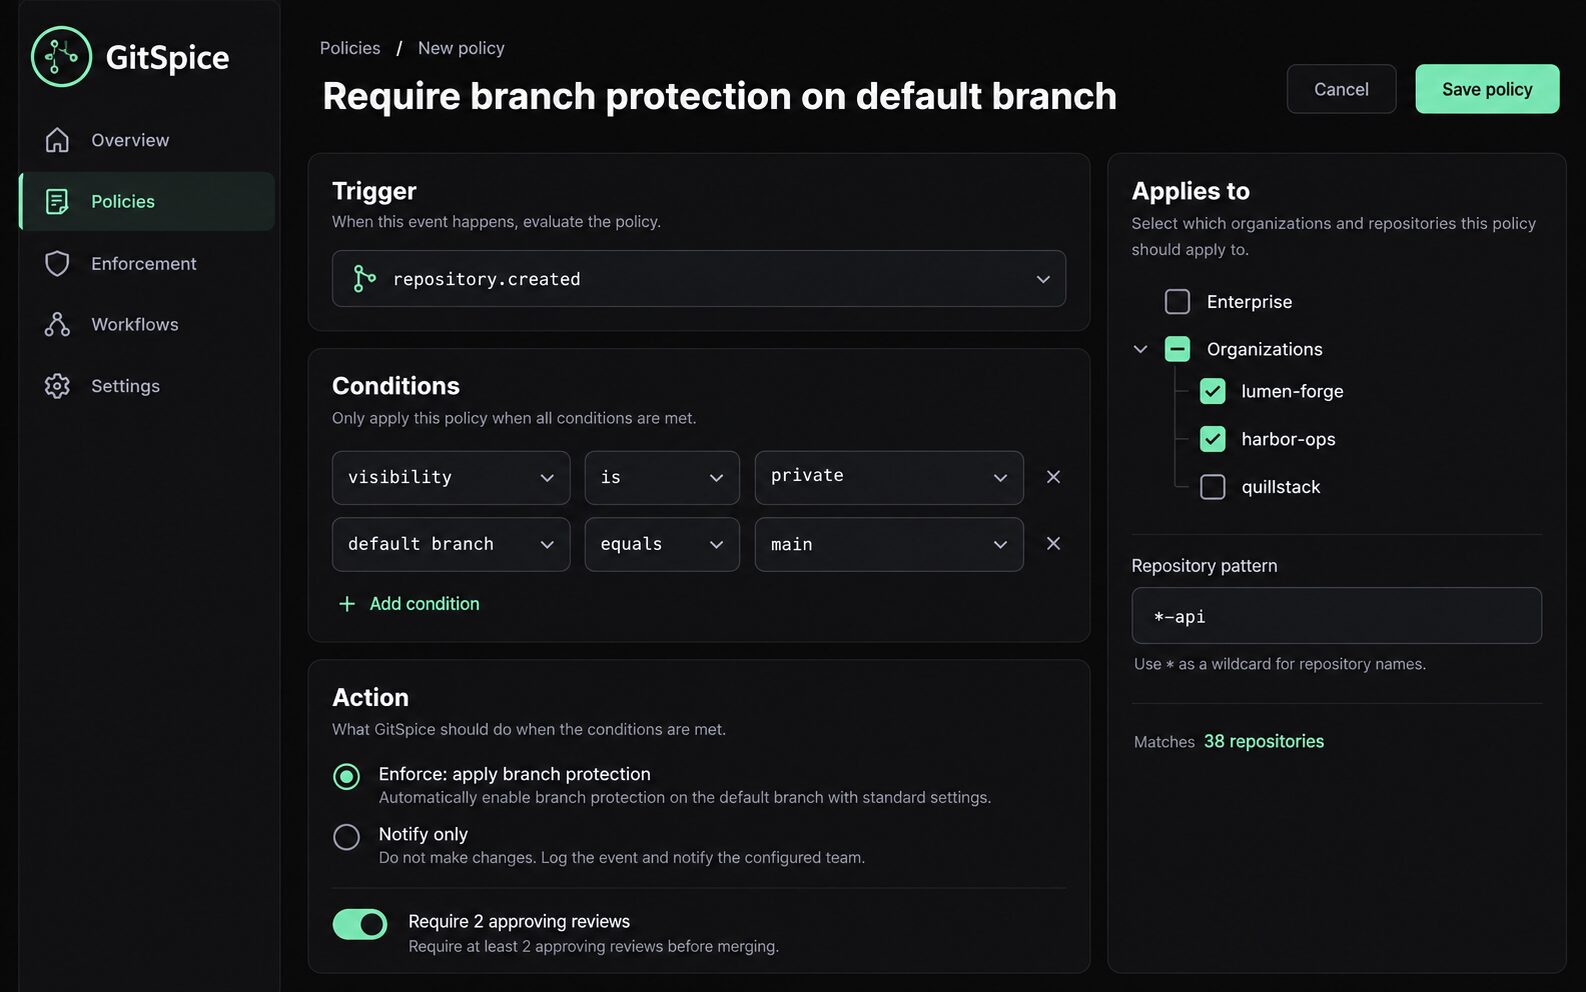Check the Enterprise checkbox
Image resolution: width=1586 pixels, height=992 pixels.
click(1177, 302)
